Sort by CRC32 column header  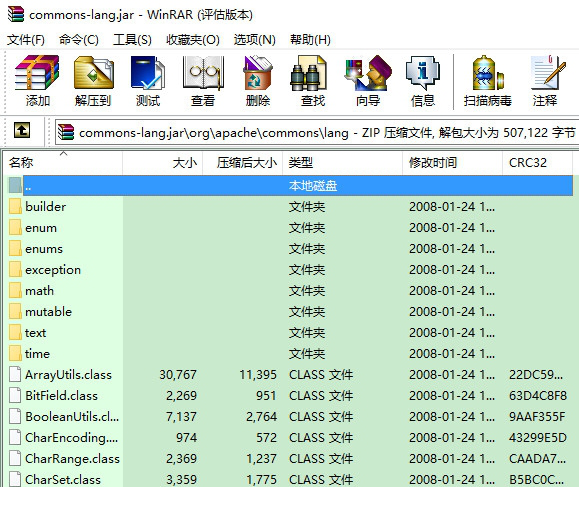[x=538, y=163]
